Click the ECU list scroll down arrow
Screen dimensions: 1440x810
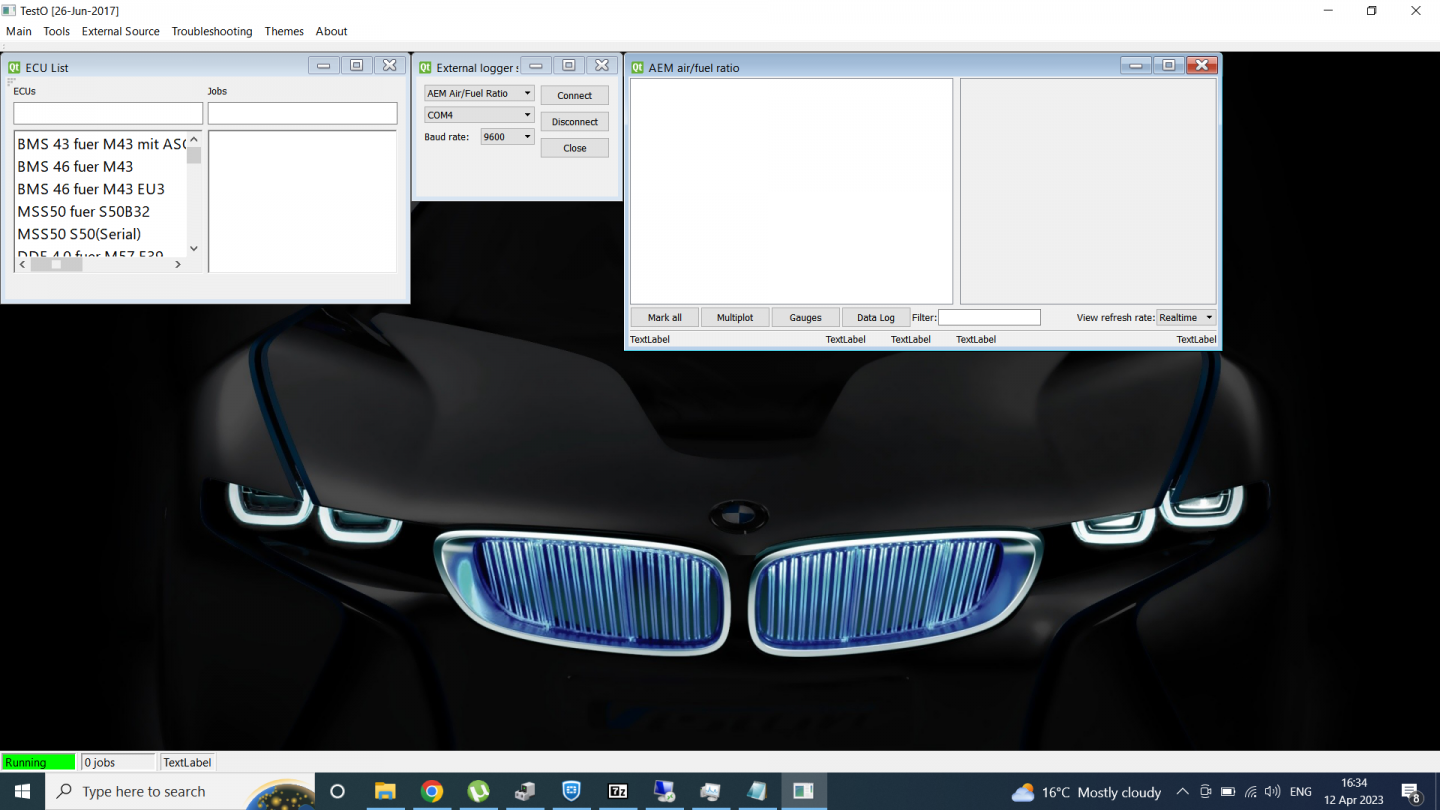(x=194, y=248)
